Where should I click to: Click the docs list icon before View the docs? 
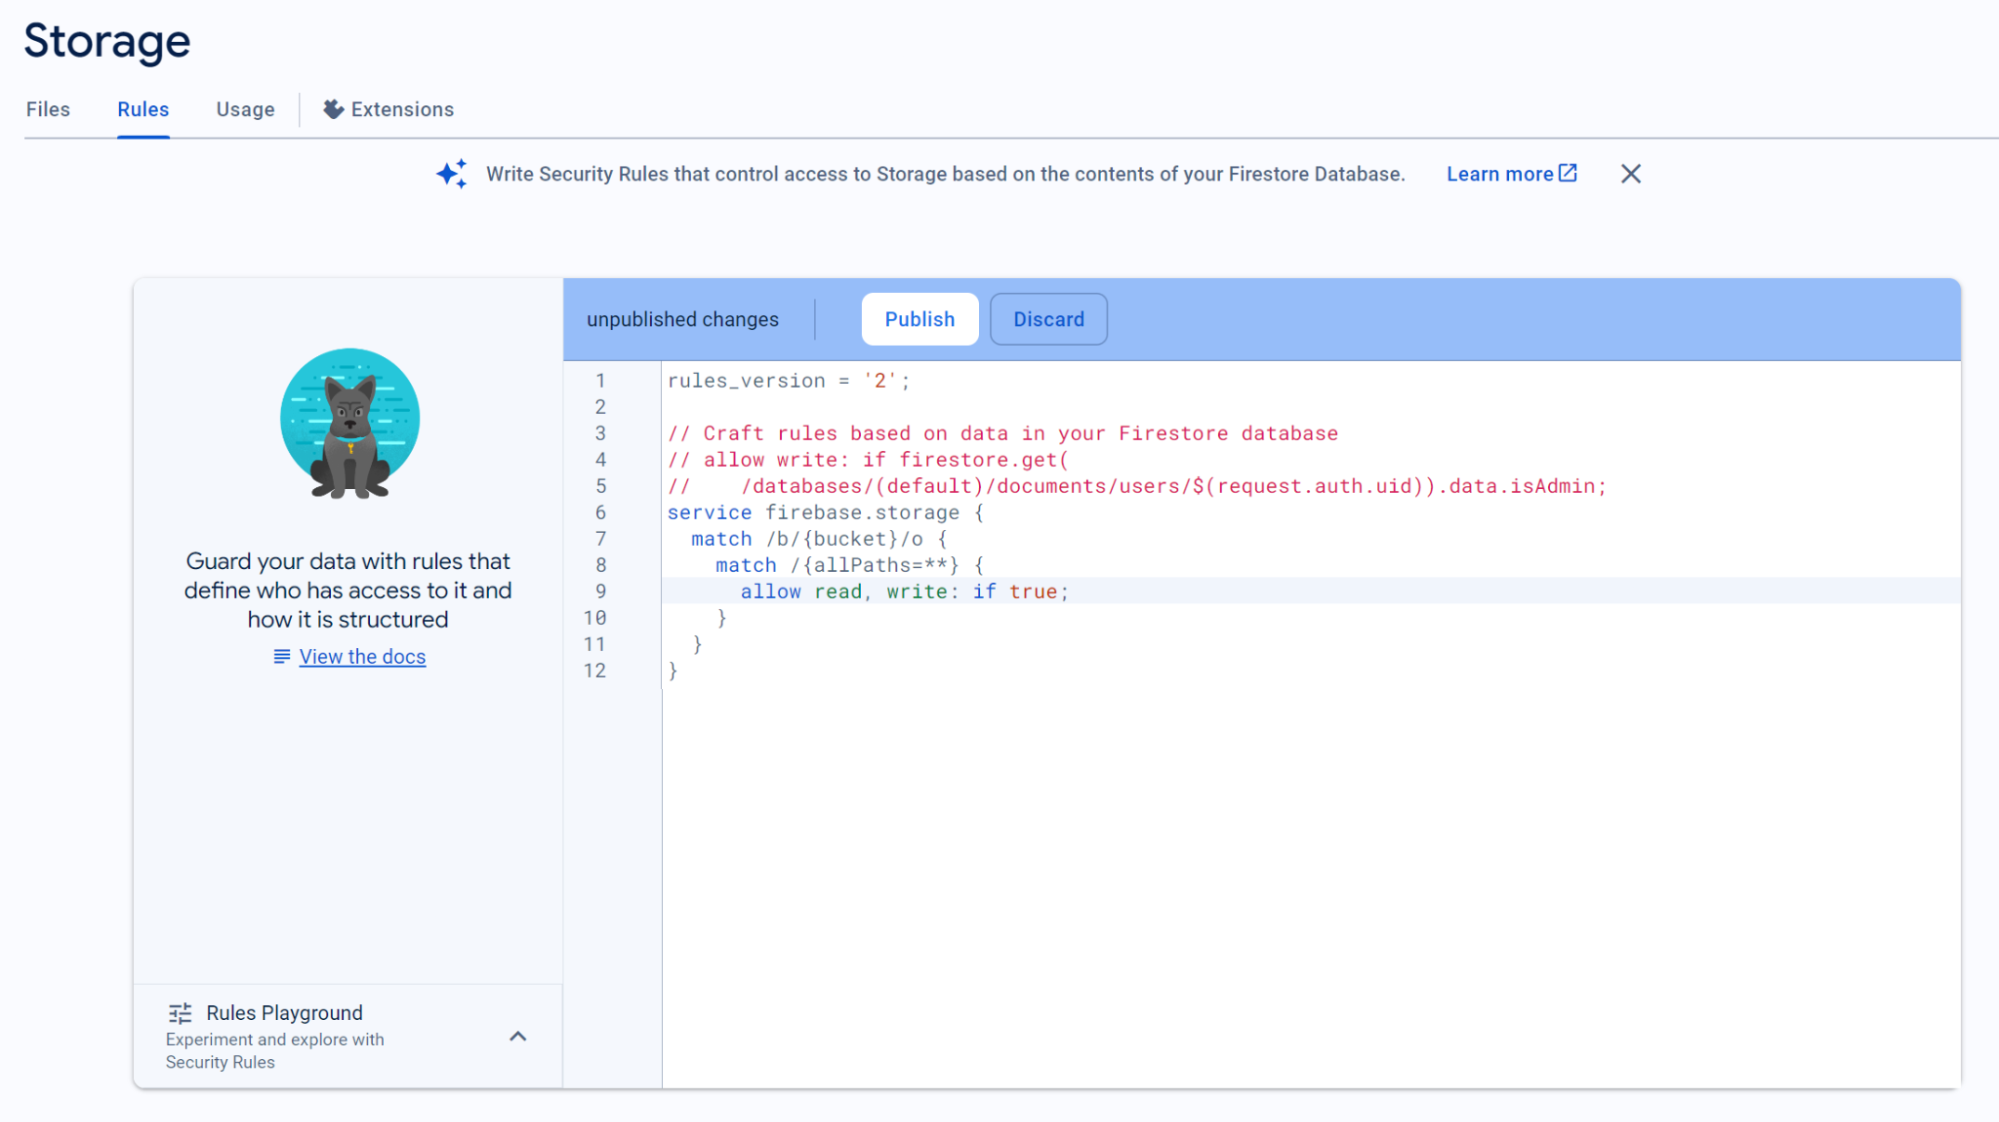click(x=281, y=656)
